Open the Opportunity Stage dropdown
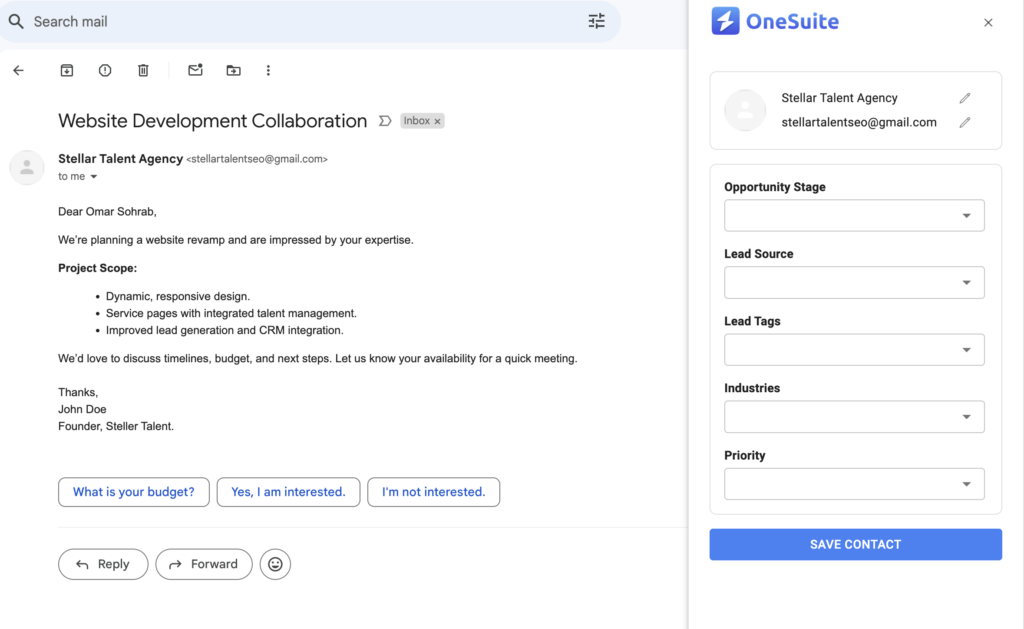1024x629 pixels. point(967,215)
